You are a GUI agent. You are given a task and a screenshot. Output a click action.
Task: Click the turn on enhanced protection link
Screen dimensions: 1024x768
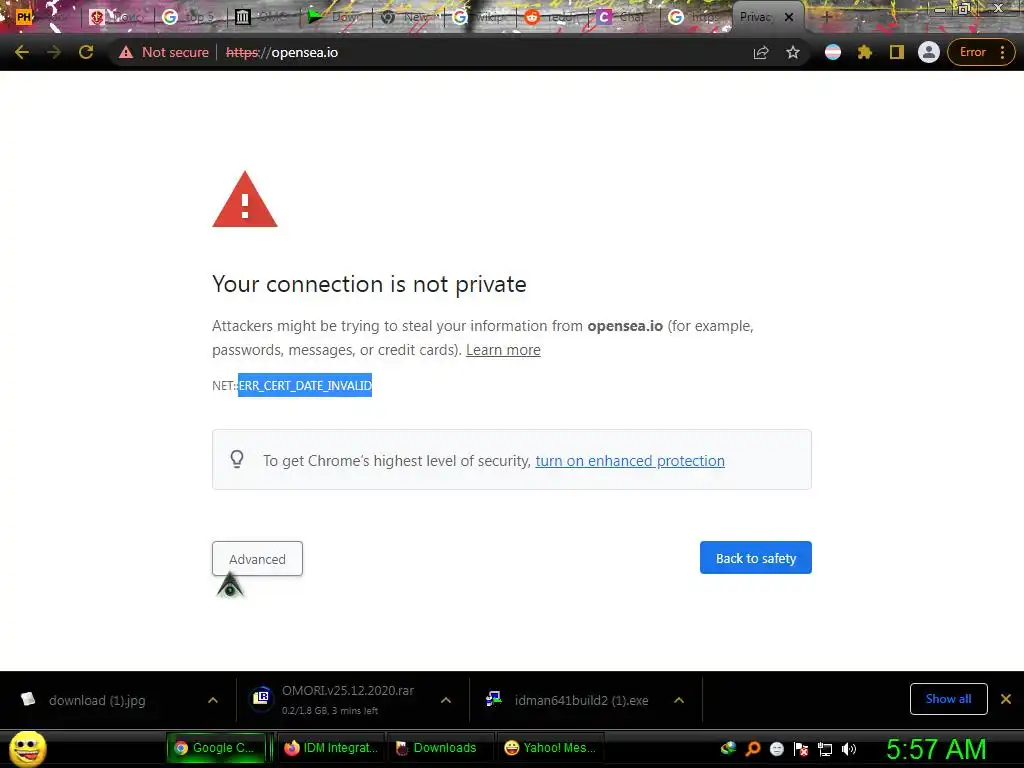click(x=630, y=461)
